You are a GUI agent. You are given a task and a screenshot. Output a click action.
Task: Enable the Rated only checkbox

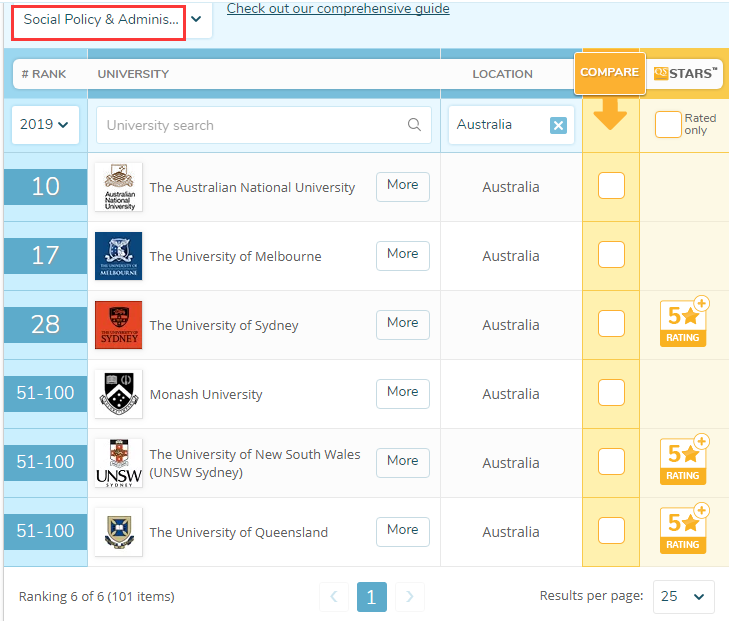point(668,124)
